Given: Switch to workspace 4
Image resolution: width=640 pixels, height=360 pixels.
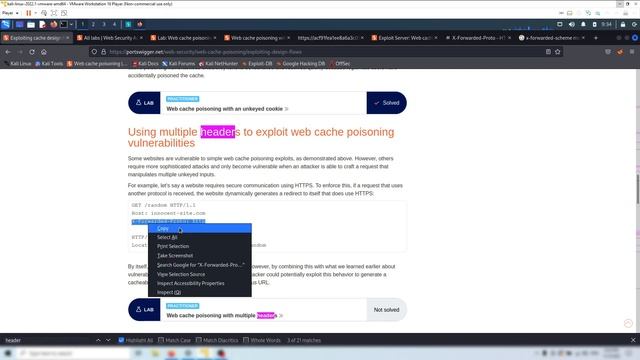Looking at the screenshot, I should [x=114, y=24].
